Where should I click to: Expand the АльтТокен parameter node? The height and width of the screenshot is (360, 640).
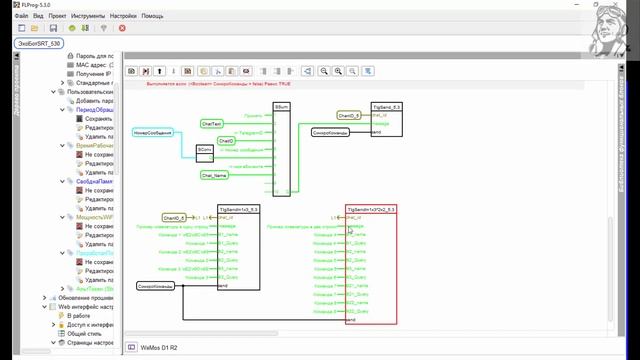coord(62,289)
